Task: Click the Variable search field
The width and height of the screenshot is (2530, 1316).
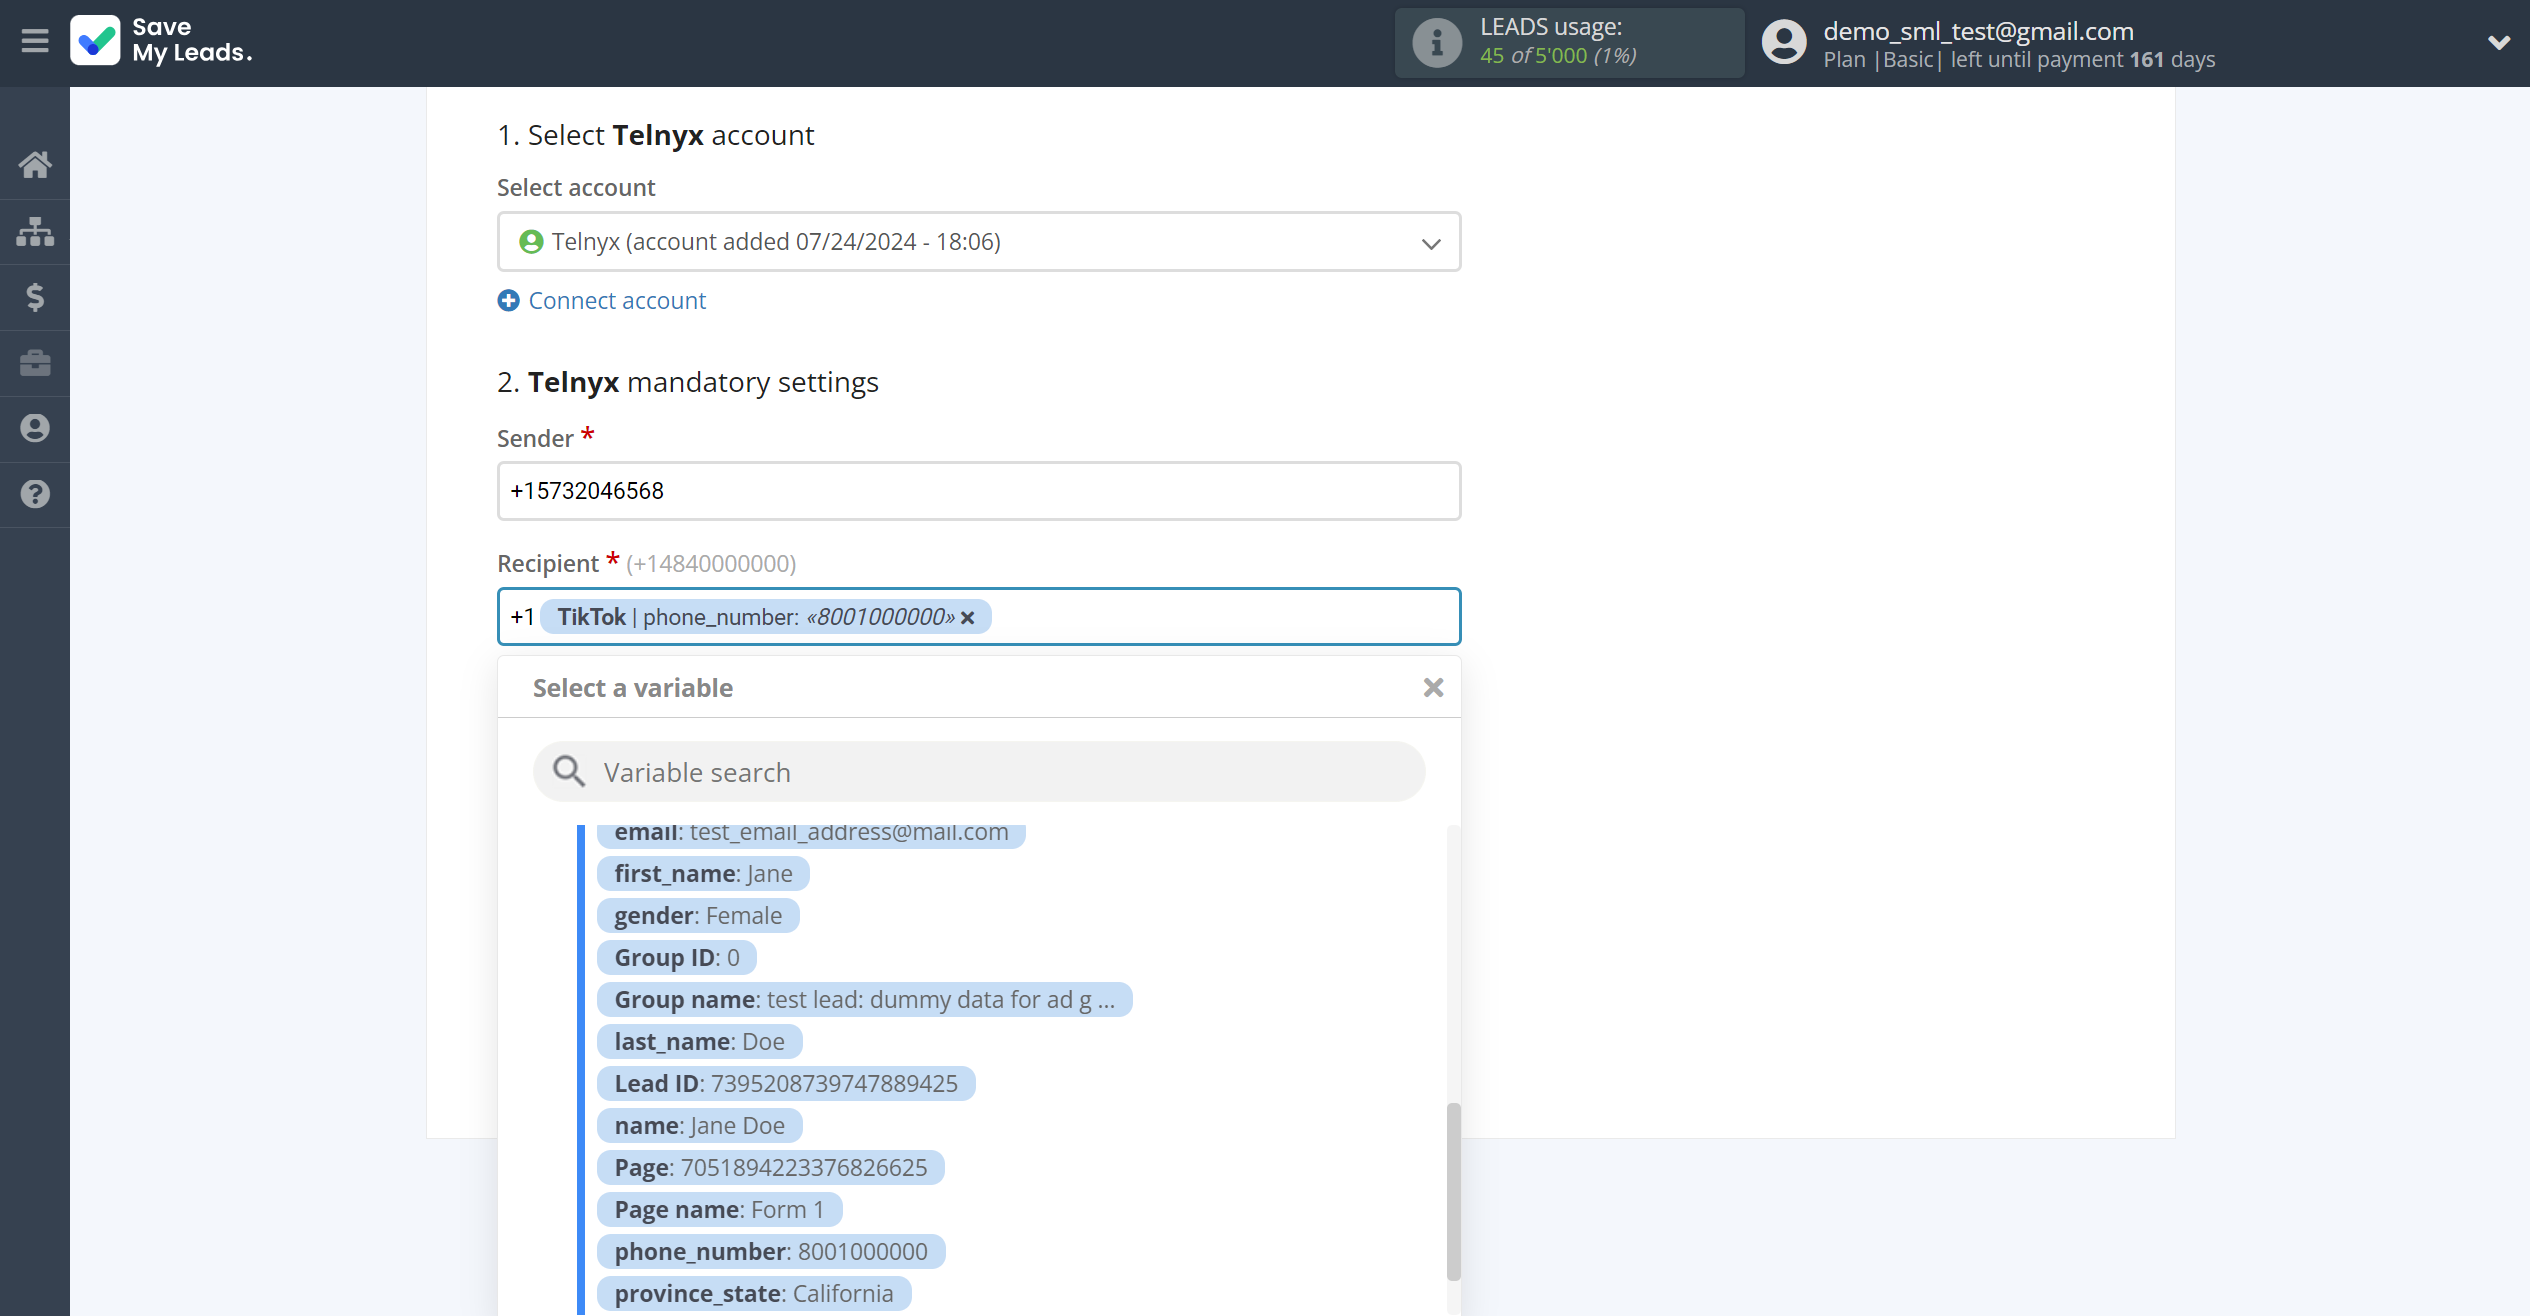Action: pos(979,772)
